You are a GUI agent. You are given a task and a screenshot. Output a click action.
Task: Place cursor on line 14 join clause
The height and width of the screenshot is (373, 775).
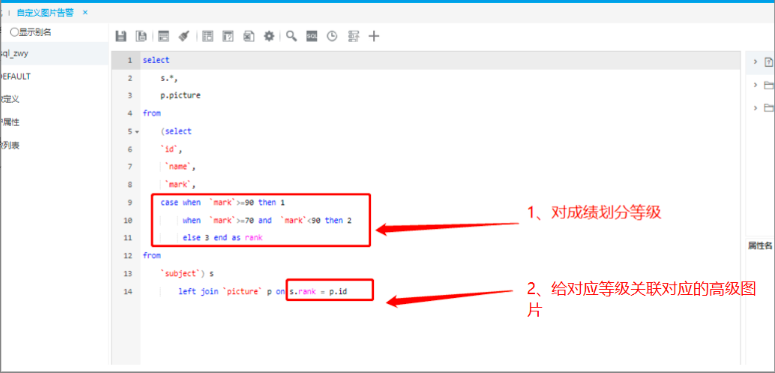coord(262,291)
